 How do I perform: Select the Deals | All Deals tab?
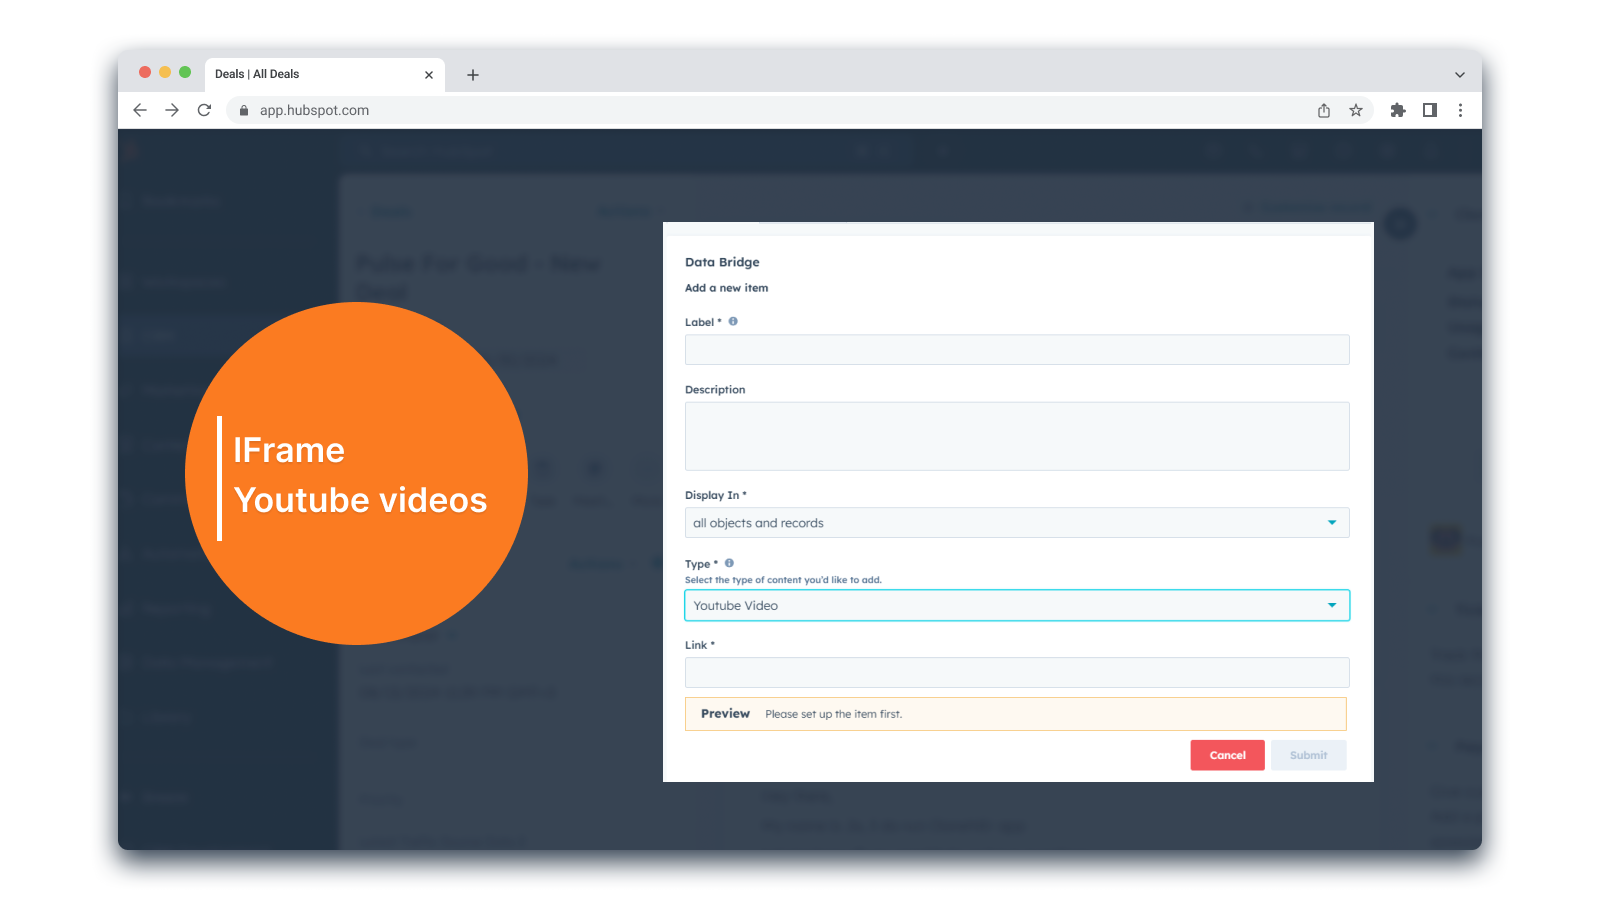(x=325, y=74)
